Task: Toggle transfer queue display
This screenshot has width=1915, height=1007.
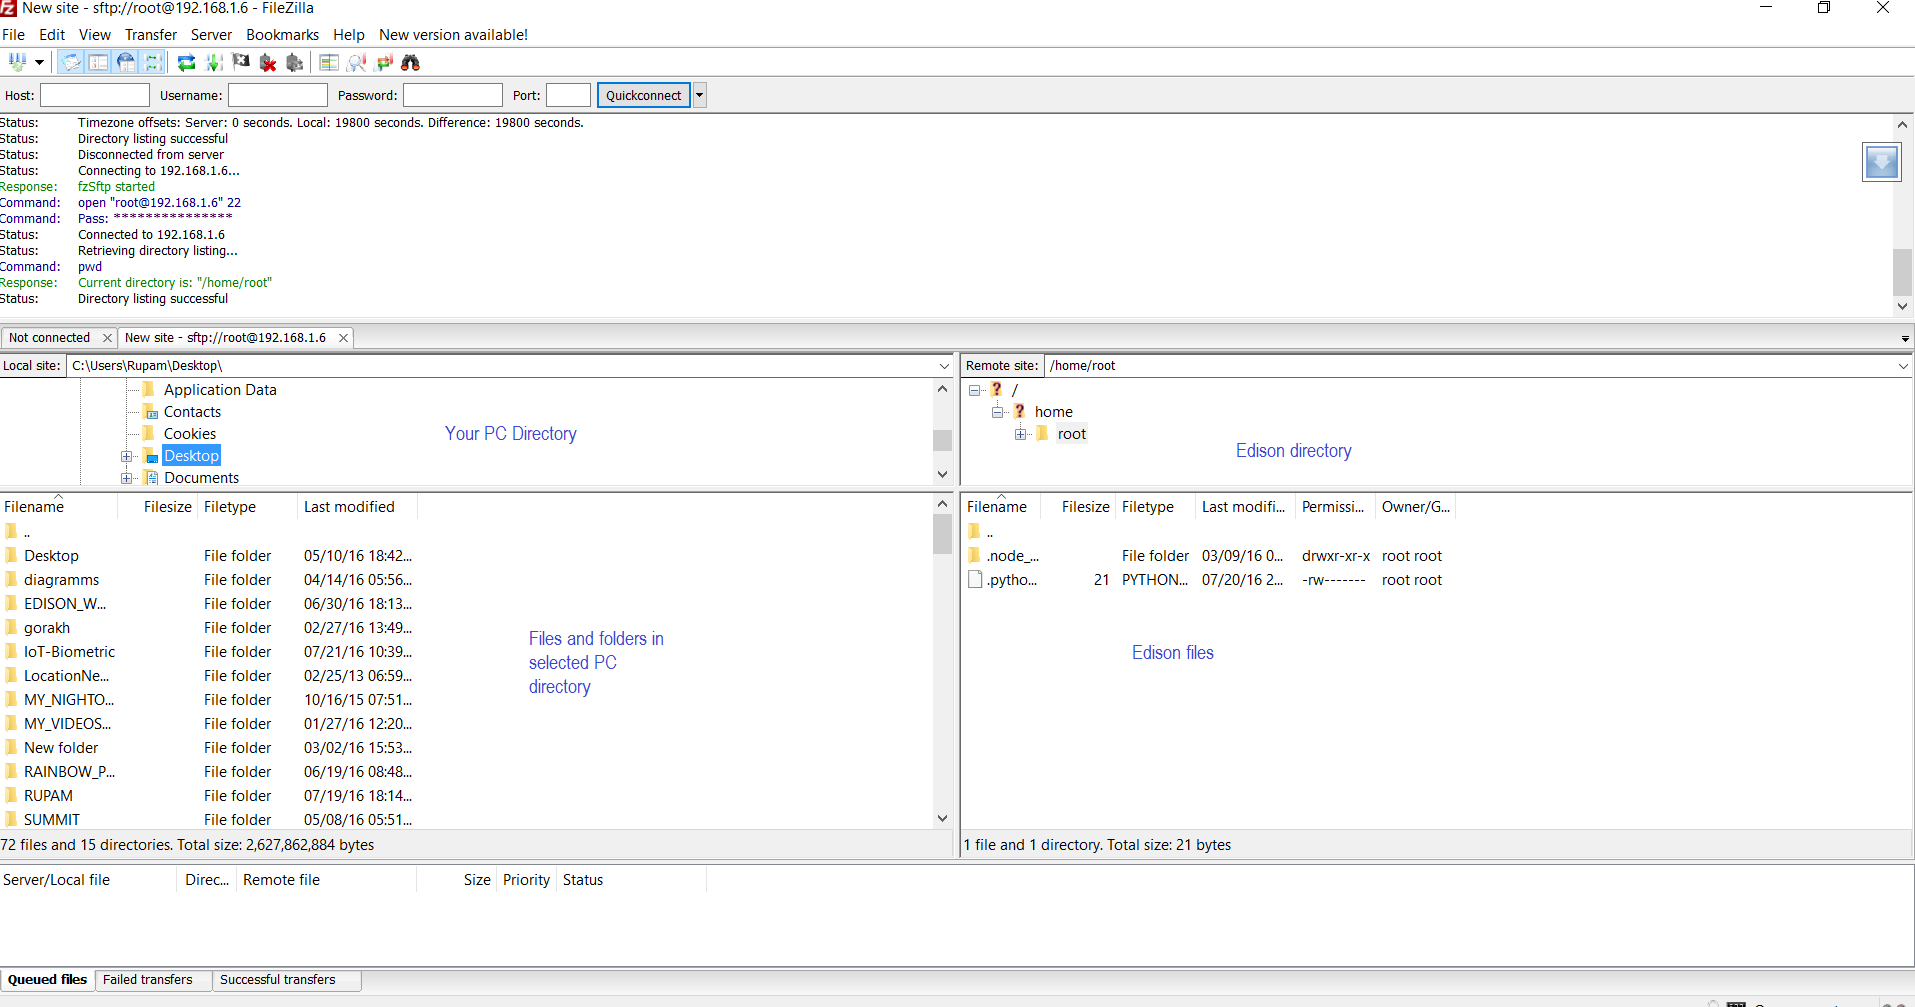Action: 152,62
